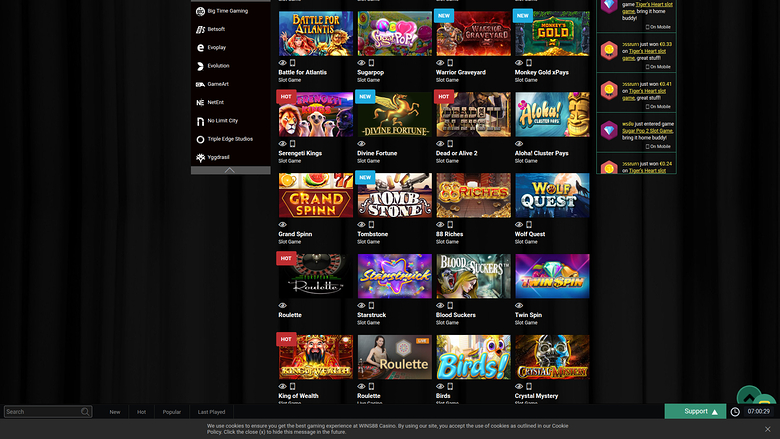
Task: Toggle the eye icon under Crystal Mystery
Action: click(x=519, y=386)
